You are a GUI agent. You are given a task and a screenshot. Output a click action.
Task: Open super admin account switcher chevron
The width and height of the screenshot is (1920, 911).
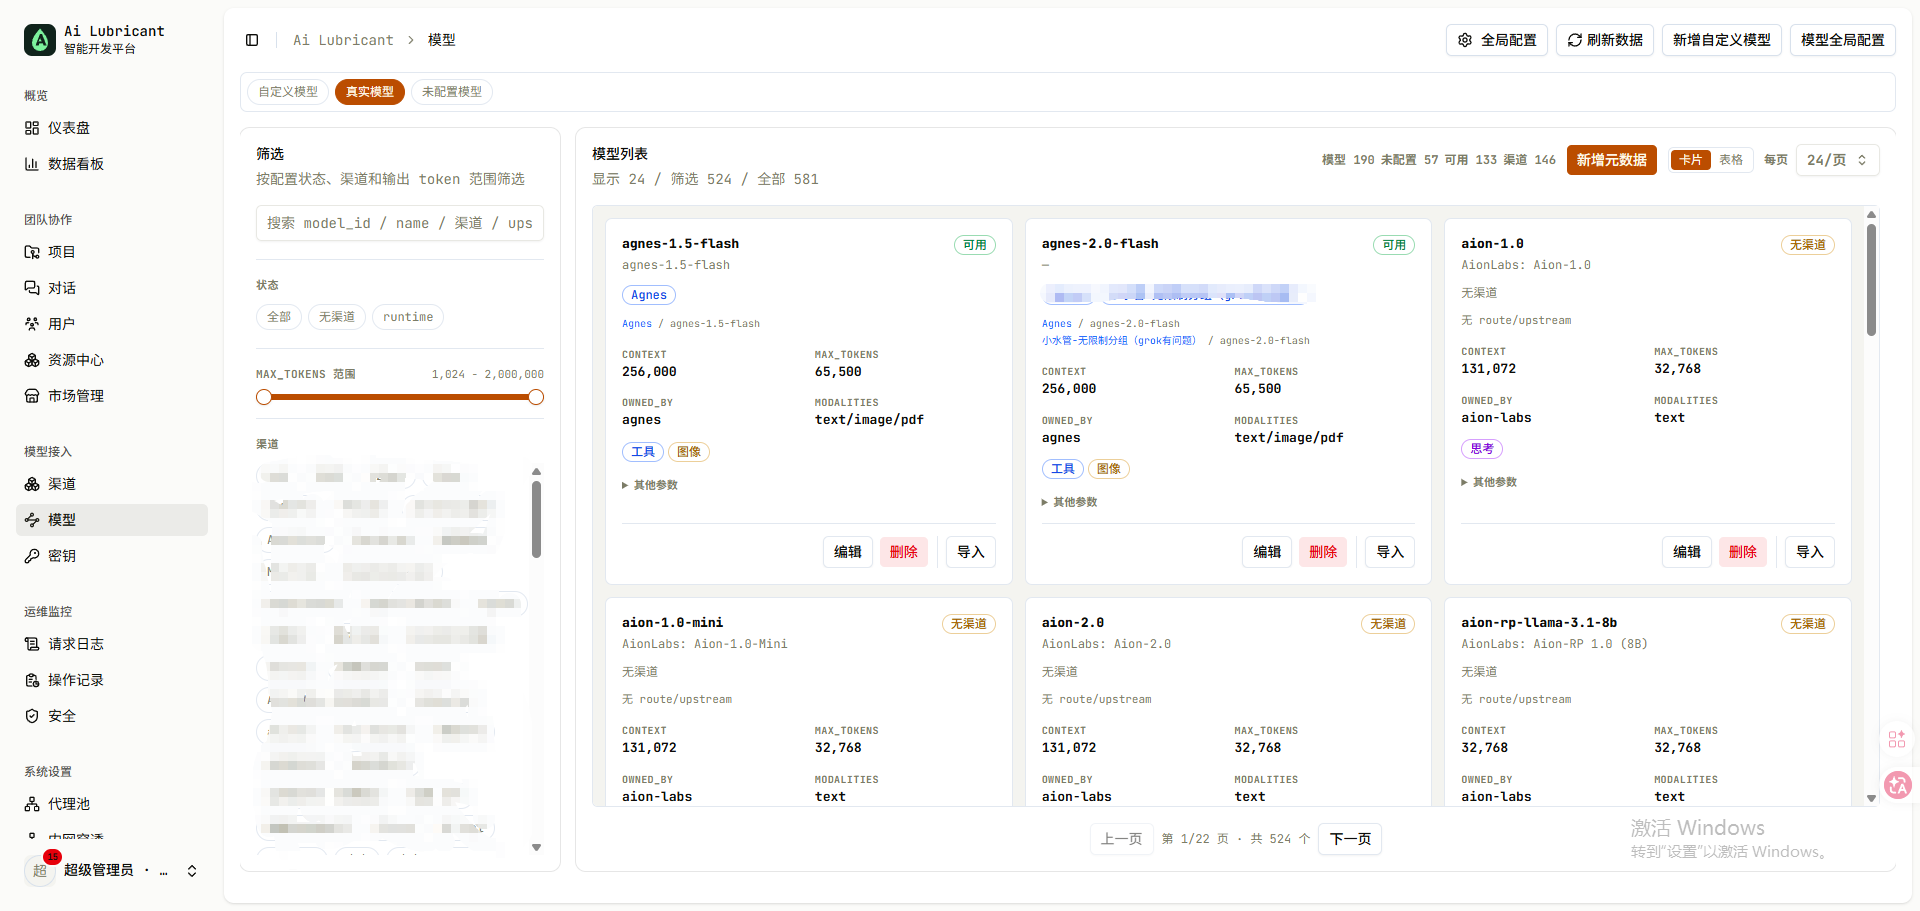192,871
